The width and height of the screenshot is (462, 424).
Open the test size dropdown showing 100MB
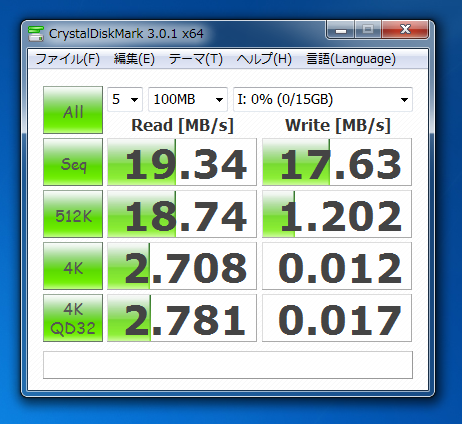click(188, 99)
